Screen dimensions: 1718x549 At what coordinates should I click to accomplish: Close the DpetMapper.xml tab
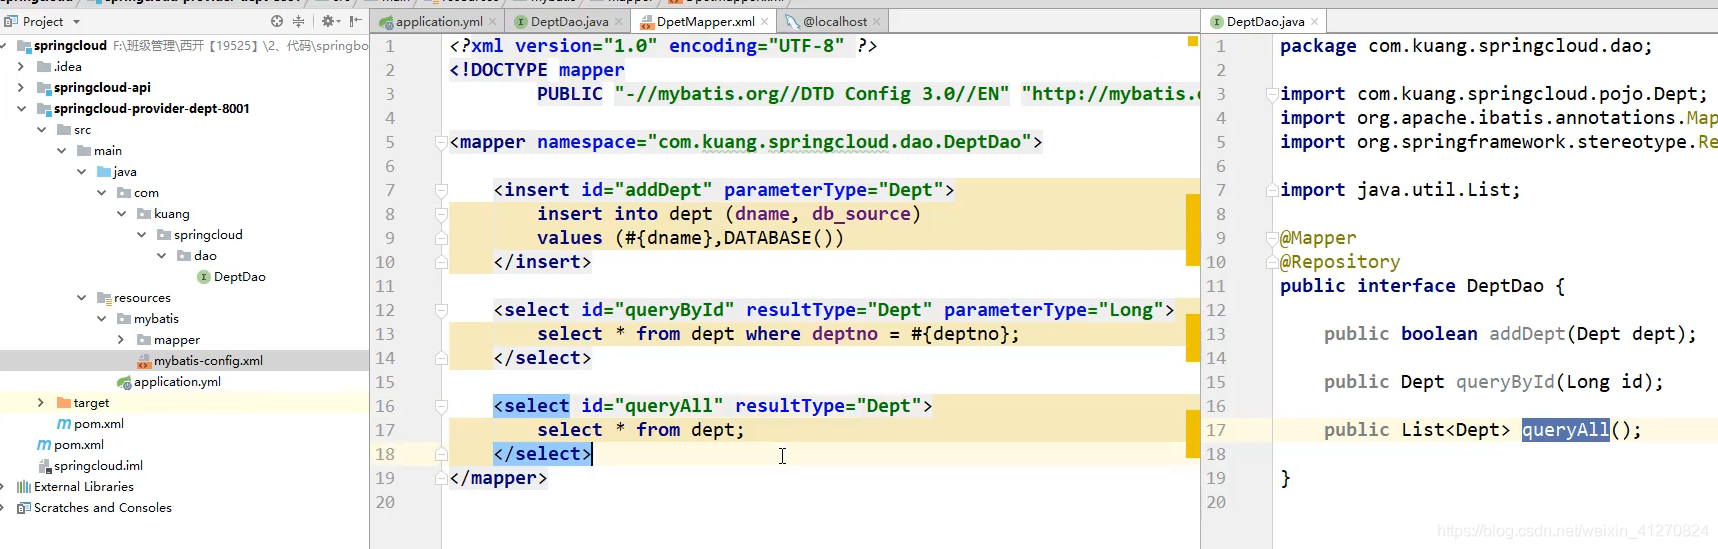(x=765, y=22)
